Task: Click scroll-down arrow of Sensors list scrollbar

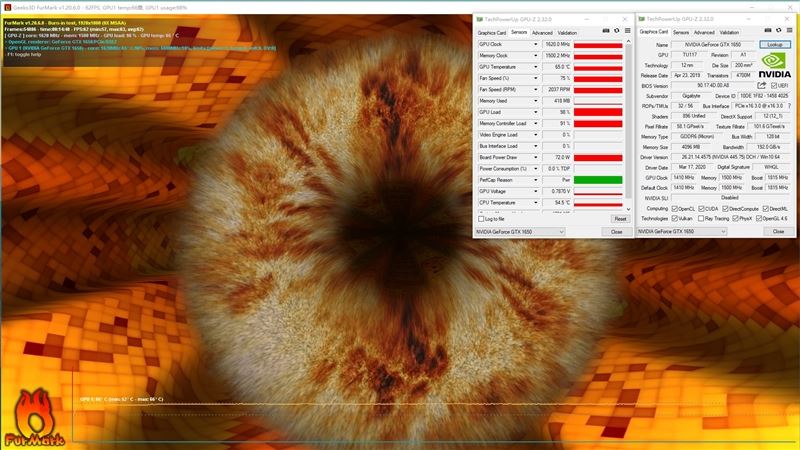Action: coord(628,209)
